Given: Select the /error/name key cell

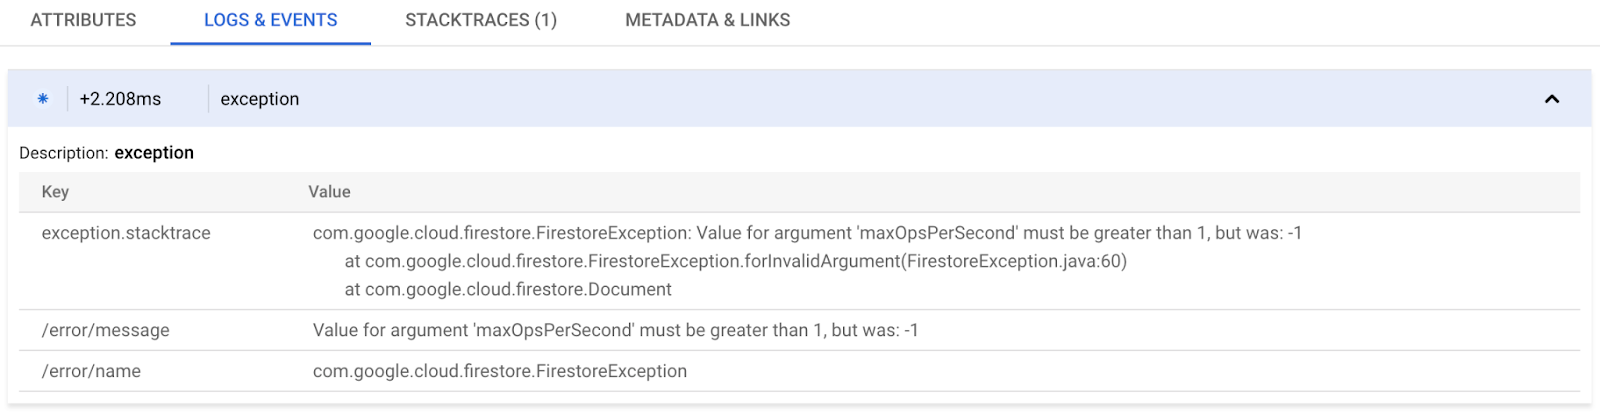Looking at the screenshot, I should point(91,371).
